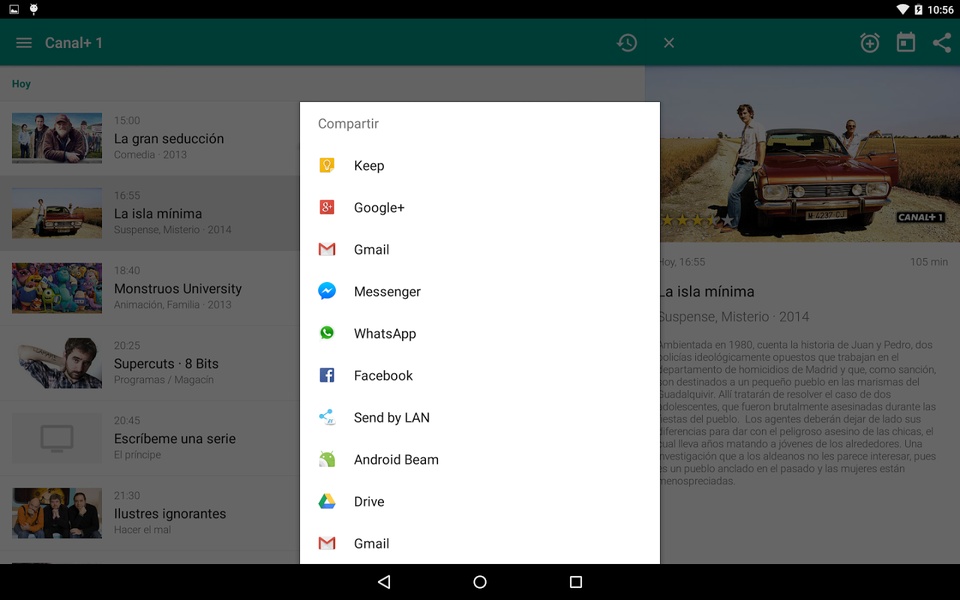Image resolution: width=960 pixels, height=600 pixels.
Task: Tap the status bar clock showing 10:56
Action: 940,10
